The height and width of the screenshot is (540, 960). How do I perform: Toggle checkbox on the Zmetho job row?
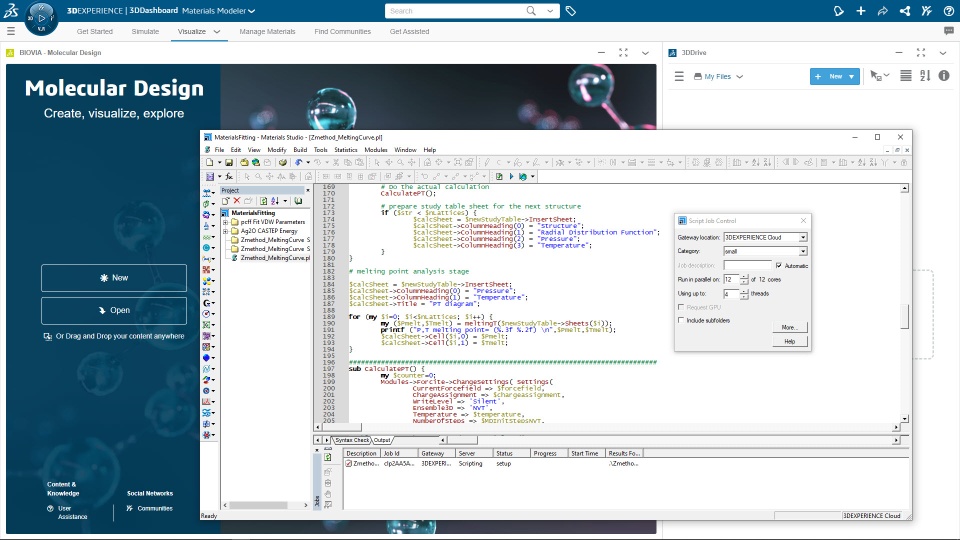coord(348,464)
